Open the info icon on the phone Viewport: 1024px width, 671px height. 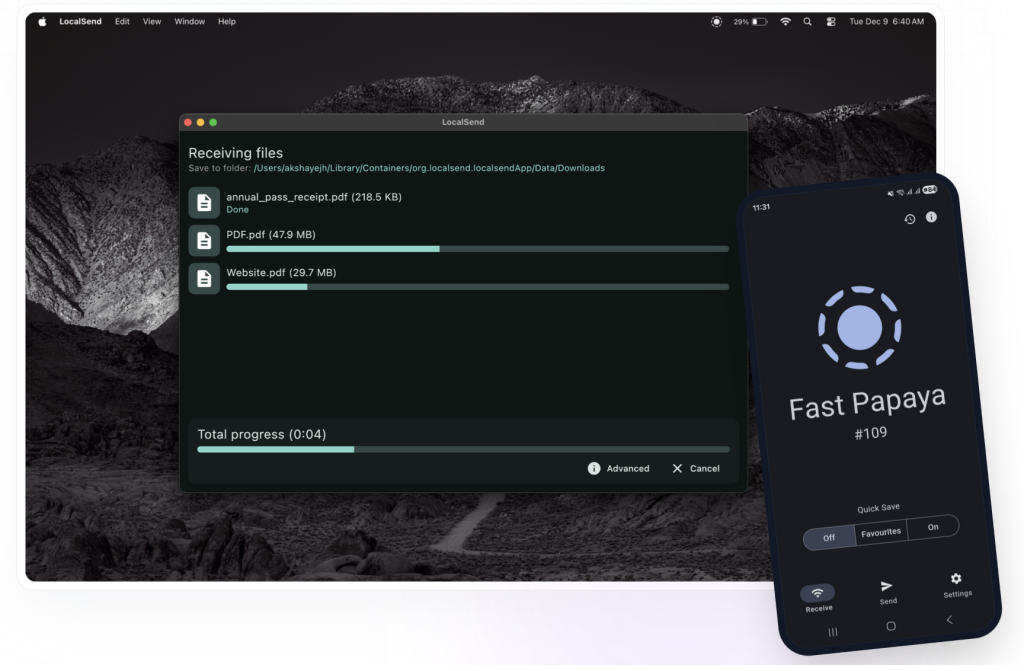pyautogui.click(x=931, y=217)
